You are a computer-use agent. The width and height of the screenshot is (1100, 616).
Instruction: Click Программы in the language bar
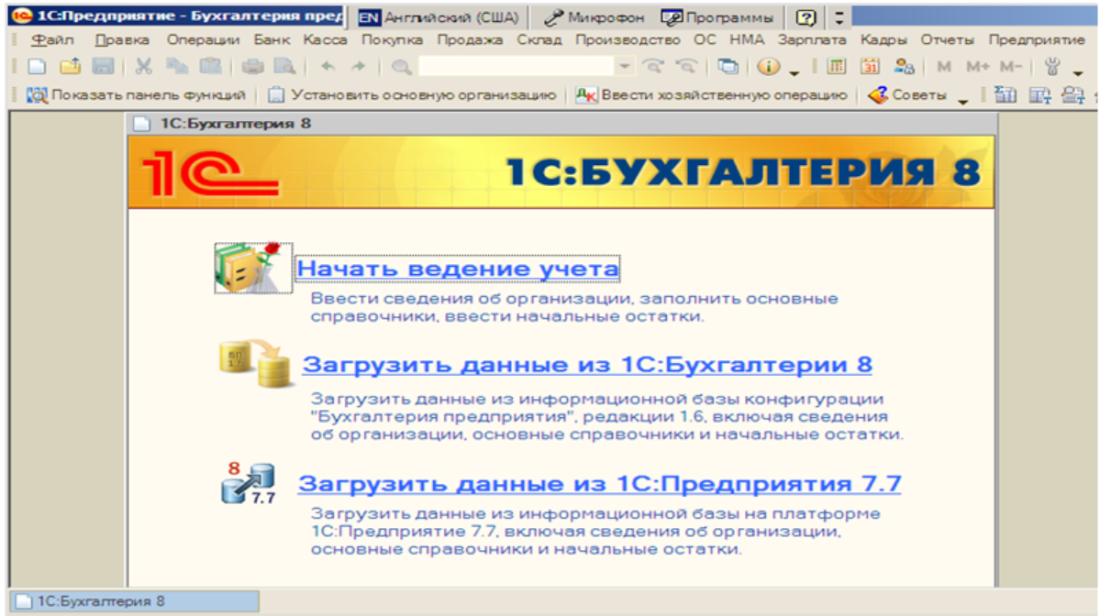[717, 18]
